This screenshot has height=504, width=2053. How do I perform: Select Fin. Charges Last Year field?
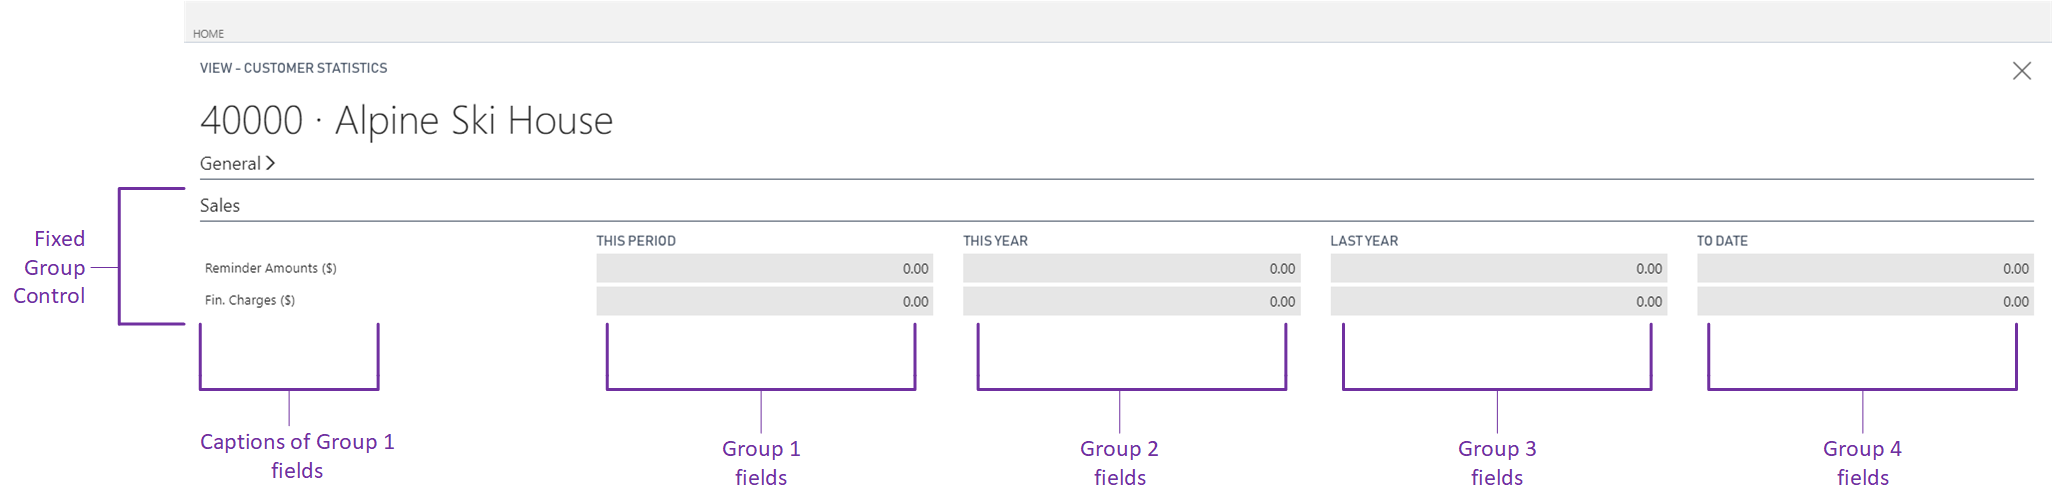point(1498,301)
